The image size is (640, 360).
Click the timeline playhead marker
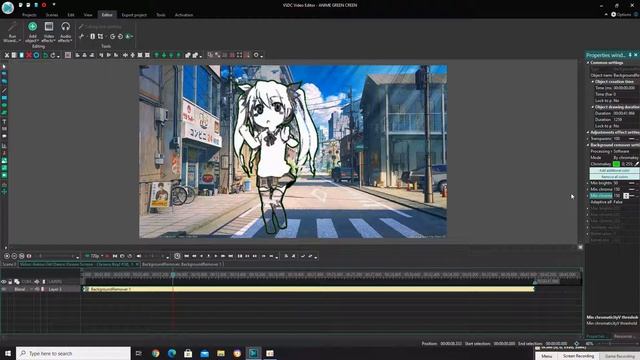(x=173, y=276)
